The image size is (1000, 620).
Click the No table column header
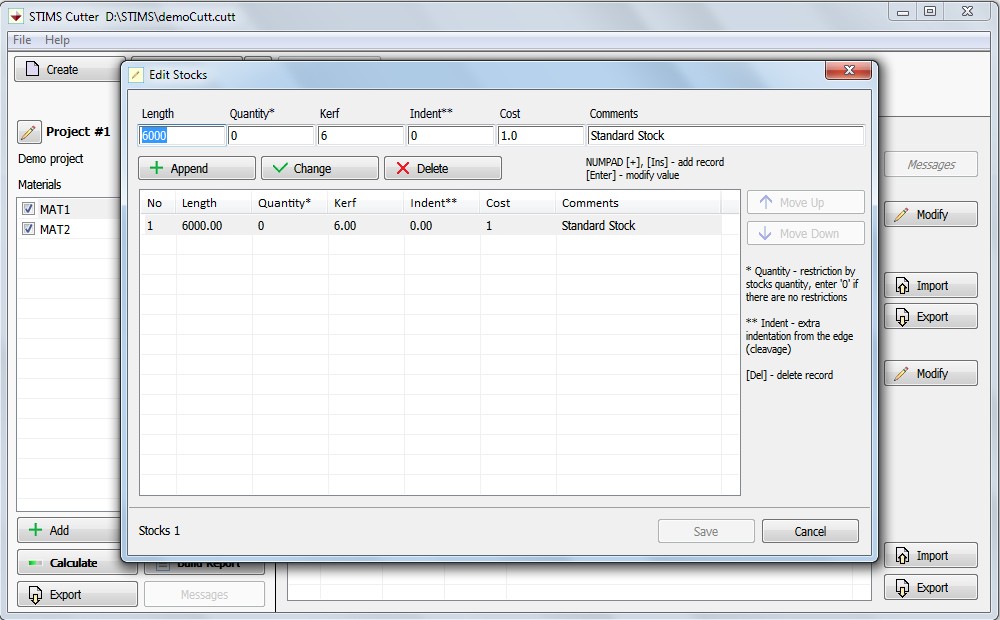158,203
